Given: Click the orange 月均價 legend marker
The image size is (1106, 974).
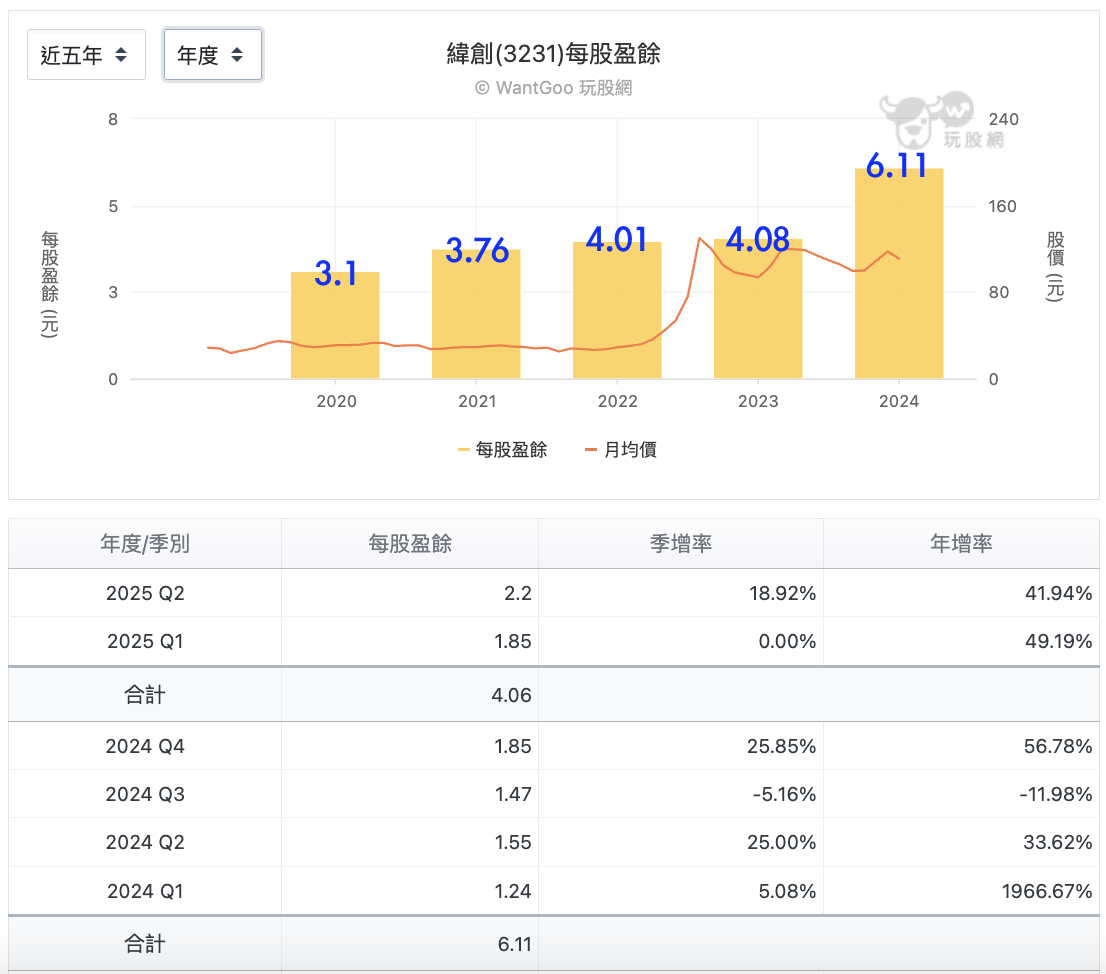Looking at the screenshot, I should coord(591,449).
